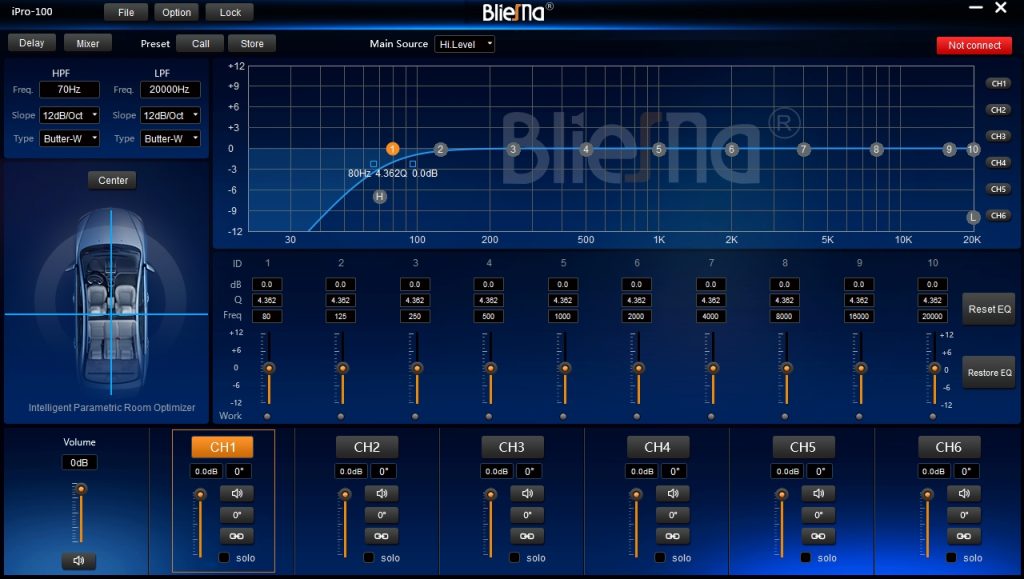Click CH6 marker beside the EQ graph

tap(999, 215)
